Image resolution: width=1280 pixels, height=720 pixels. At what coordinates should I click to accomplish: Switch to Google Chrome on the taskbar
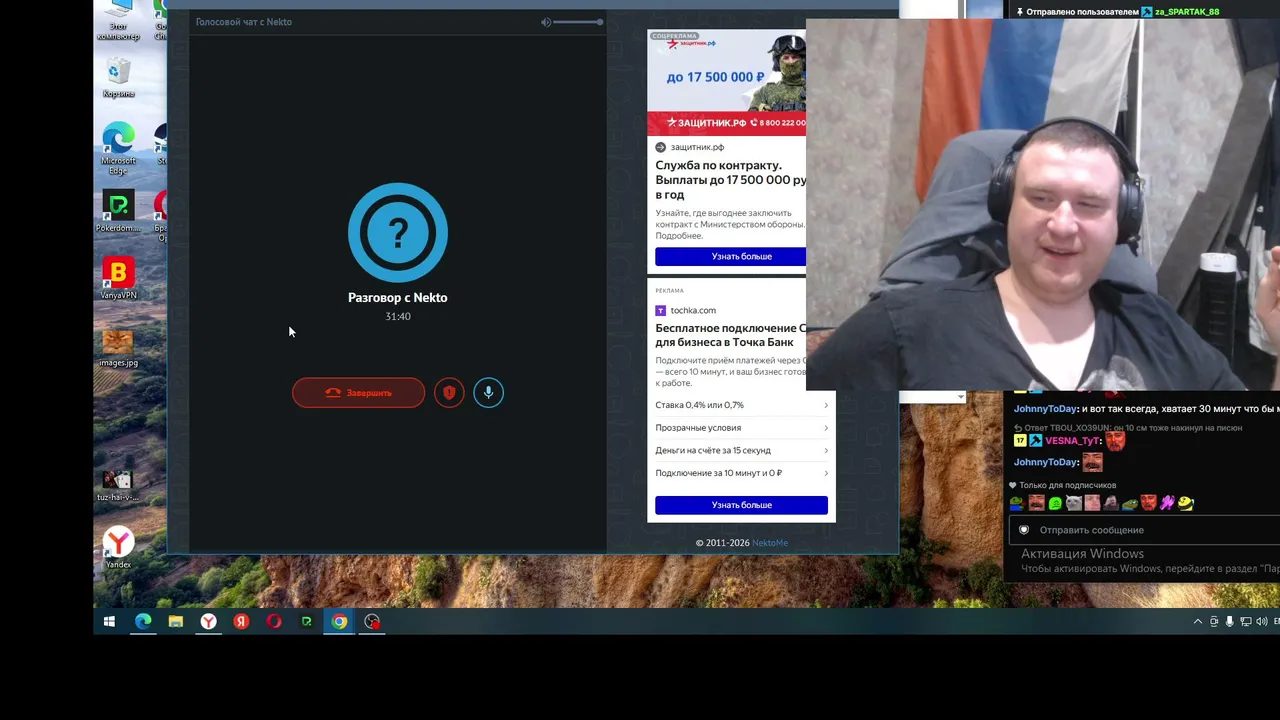(x=340, y=622)
